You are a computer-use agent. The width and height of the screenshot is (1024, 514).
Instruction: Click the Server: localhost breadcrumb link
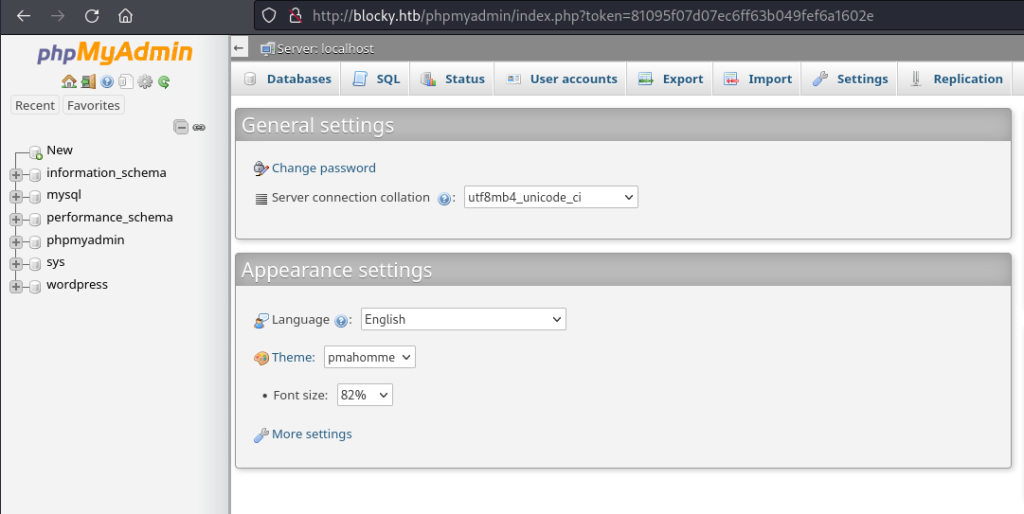pos(325,48)
